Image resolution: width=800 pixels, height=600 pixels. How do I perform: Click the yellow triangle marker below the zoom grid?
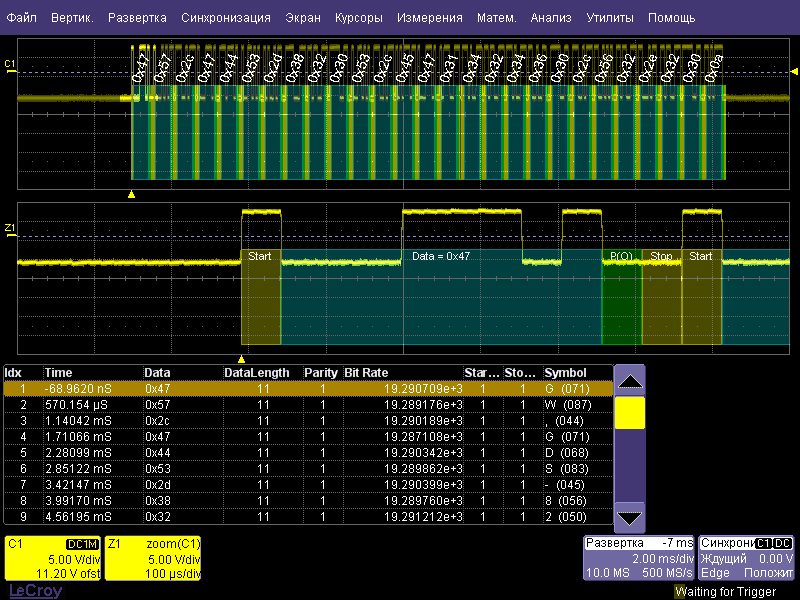pyautogui.click(x=241, y=358)
